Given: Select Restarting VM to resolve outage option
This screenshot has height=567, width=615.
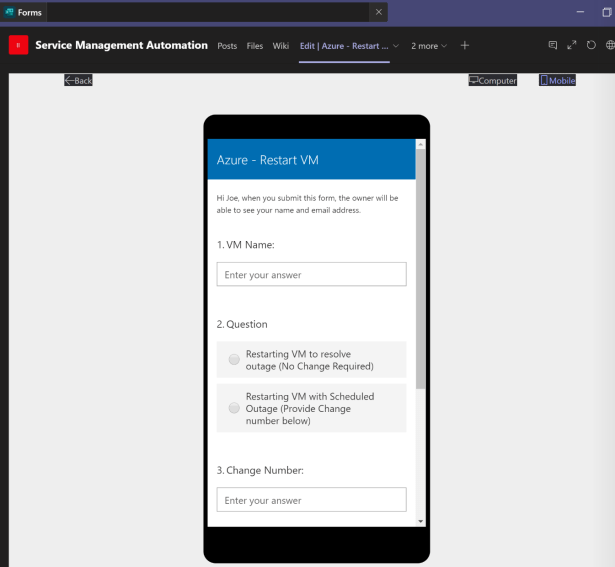Looking at the screenshot, I should click(311, 360).
